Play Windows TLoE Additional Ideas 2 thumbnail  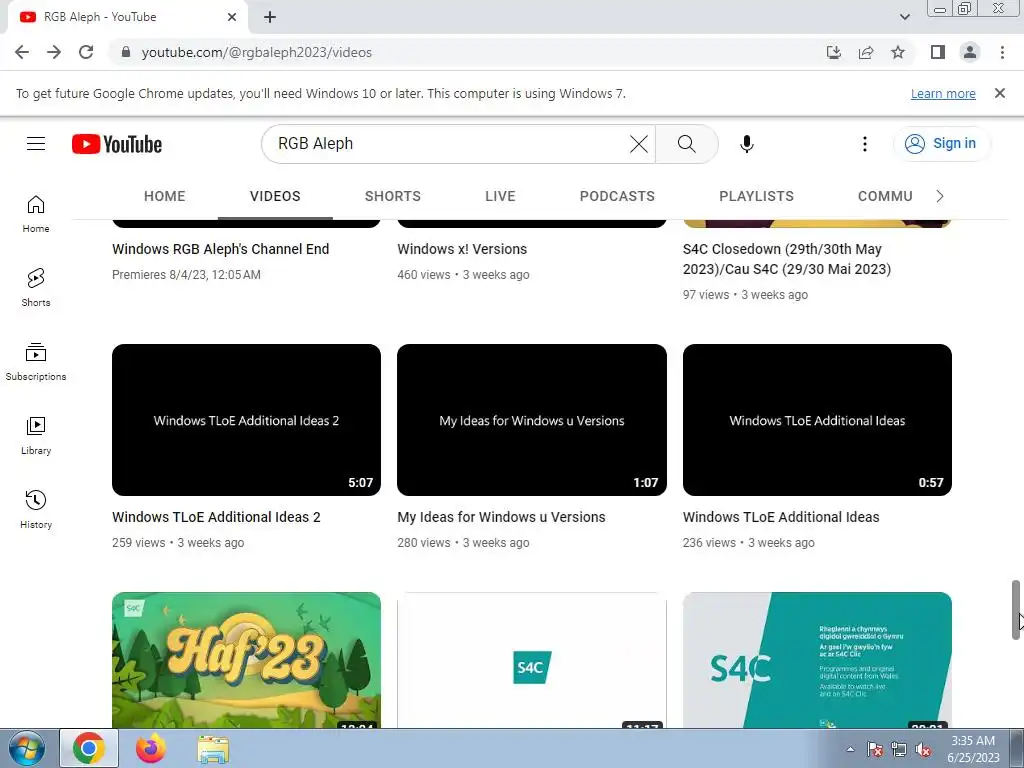click(246, 420)
